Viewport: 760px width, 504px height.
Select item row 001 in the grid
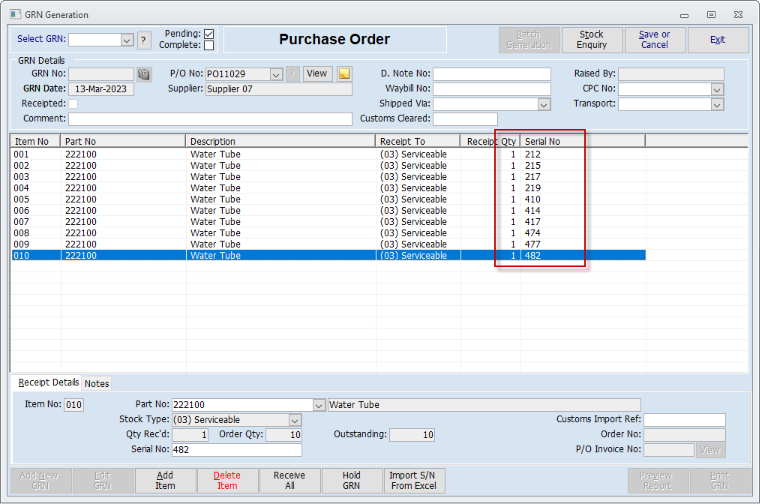coord(329,155)
